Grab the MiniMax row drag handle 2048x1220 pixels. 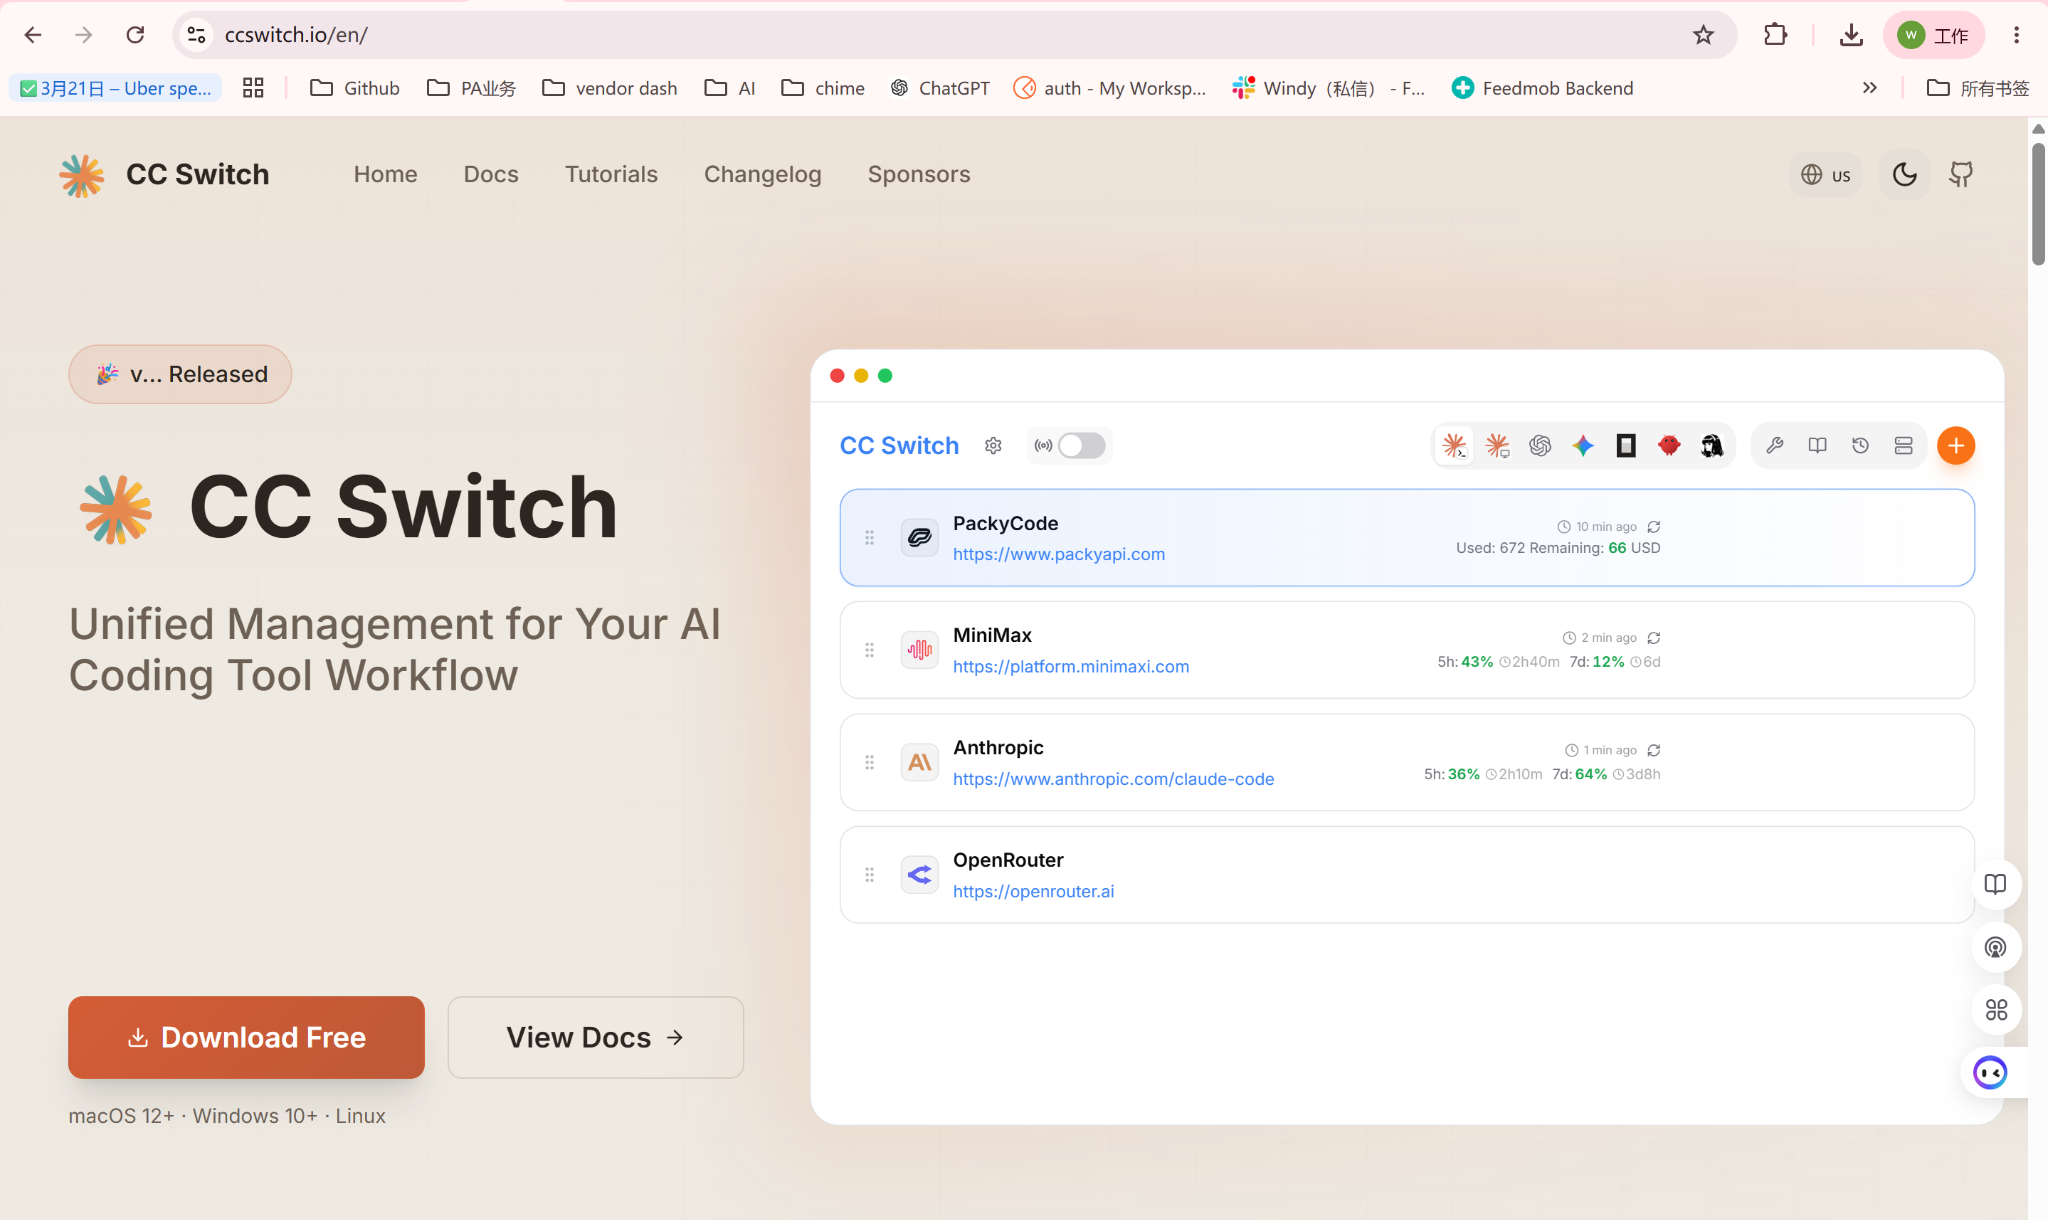870,650
